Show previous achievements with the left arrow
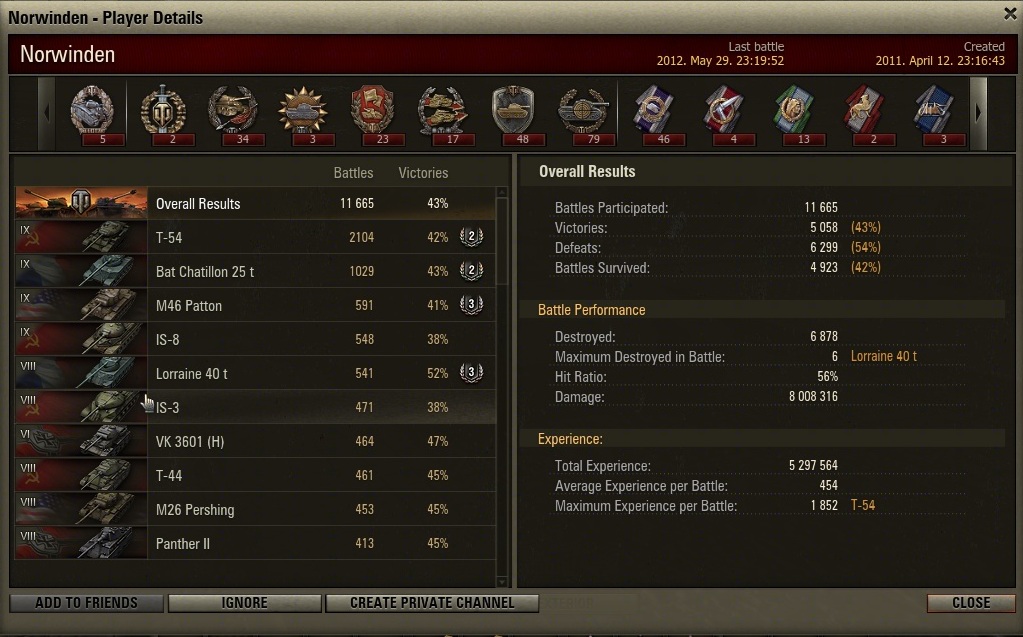Image resolution: width=1023 pixels, height=637 pixels. pos(46,113)
